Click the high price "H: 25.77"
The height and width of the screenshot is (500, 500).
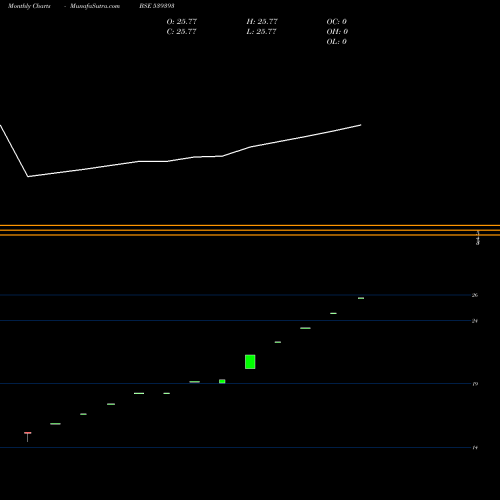point(262,21)
